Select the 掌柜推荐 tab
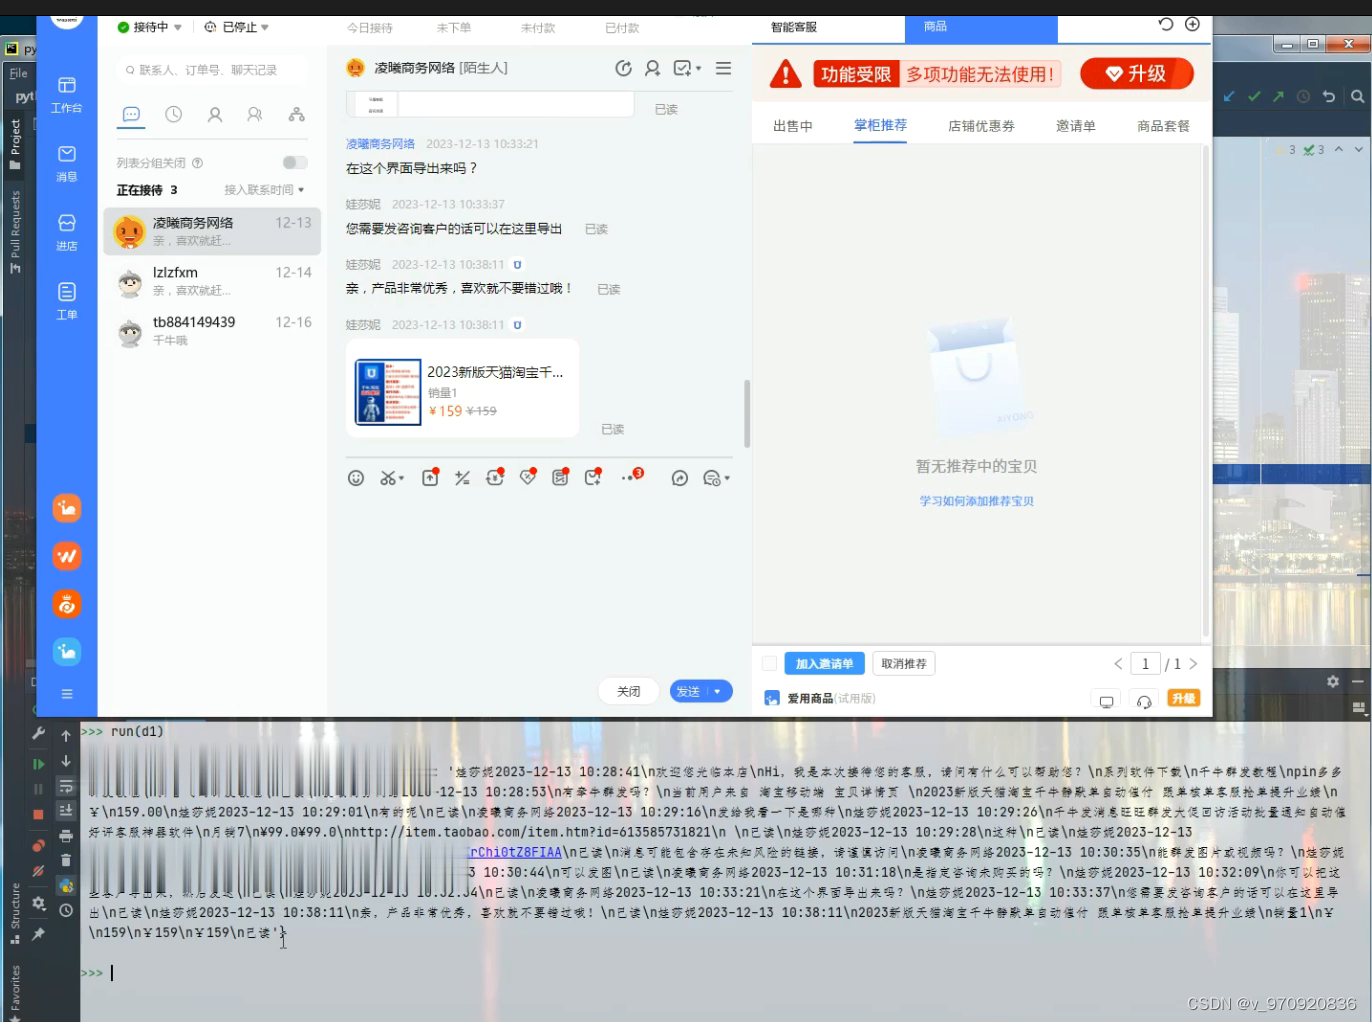The width and height of the screenshot is (1372, 1022). point(880,125)
